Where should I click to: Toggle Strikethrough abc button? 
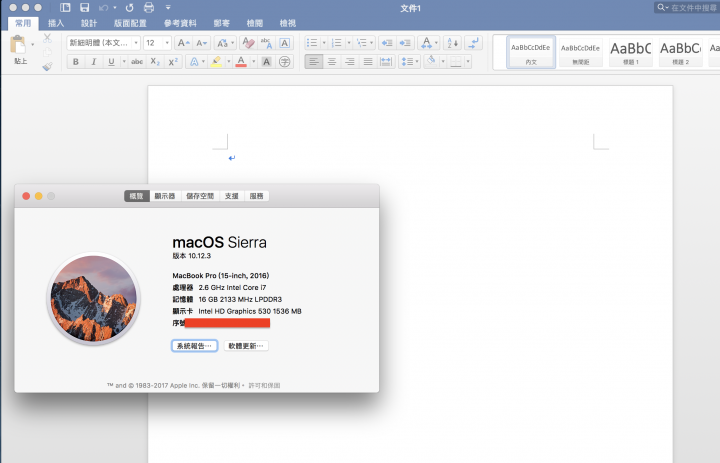click(x=137, y=62)
